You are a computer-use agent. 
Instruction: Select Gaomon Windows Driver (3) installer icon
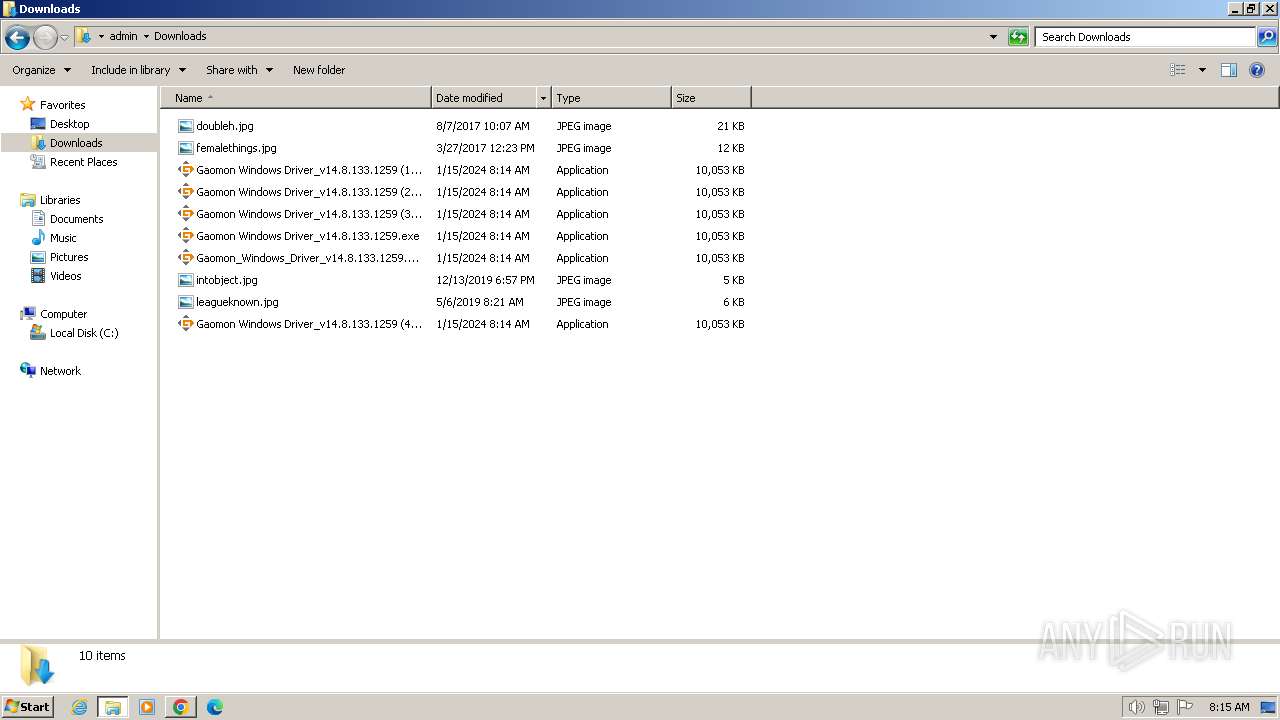(x=185, y=214)
